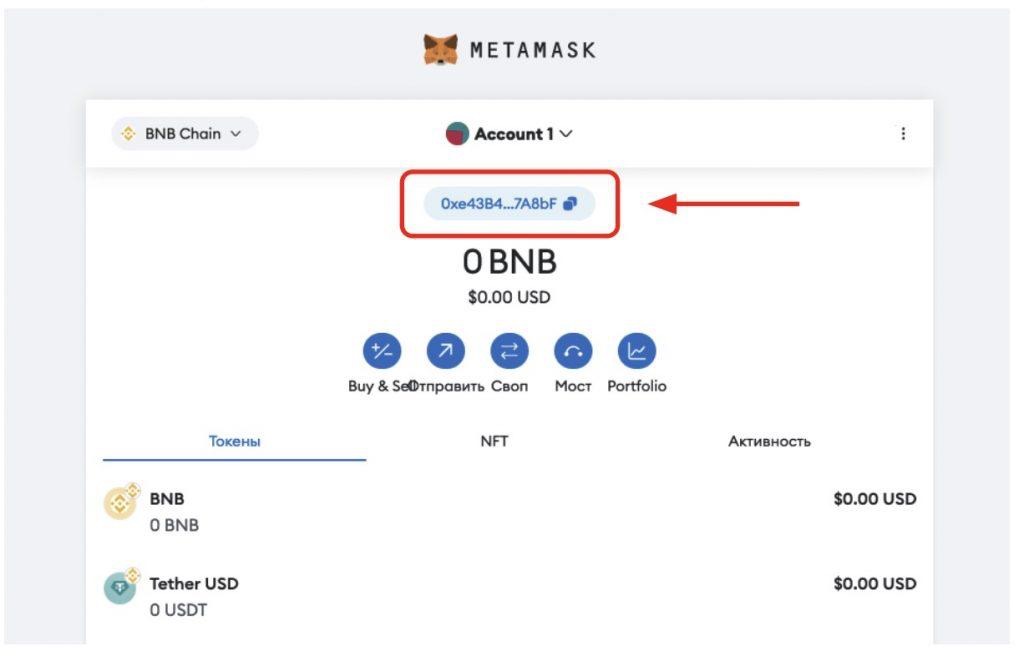Open the Активность tab
1024x656 pixels.
(x=769, y=441)
